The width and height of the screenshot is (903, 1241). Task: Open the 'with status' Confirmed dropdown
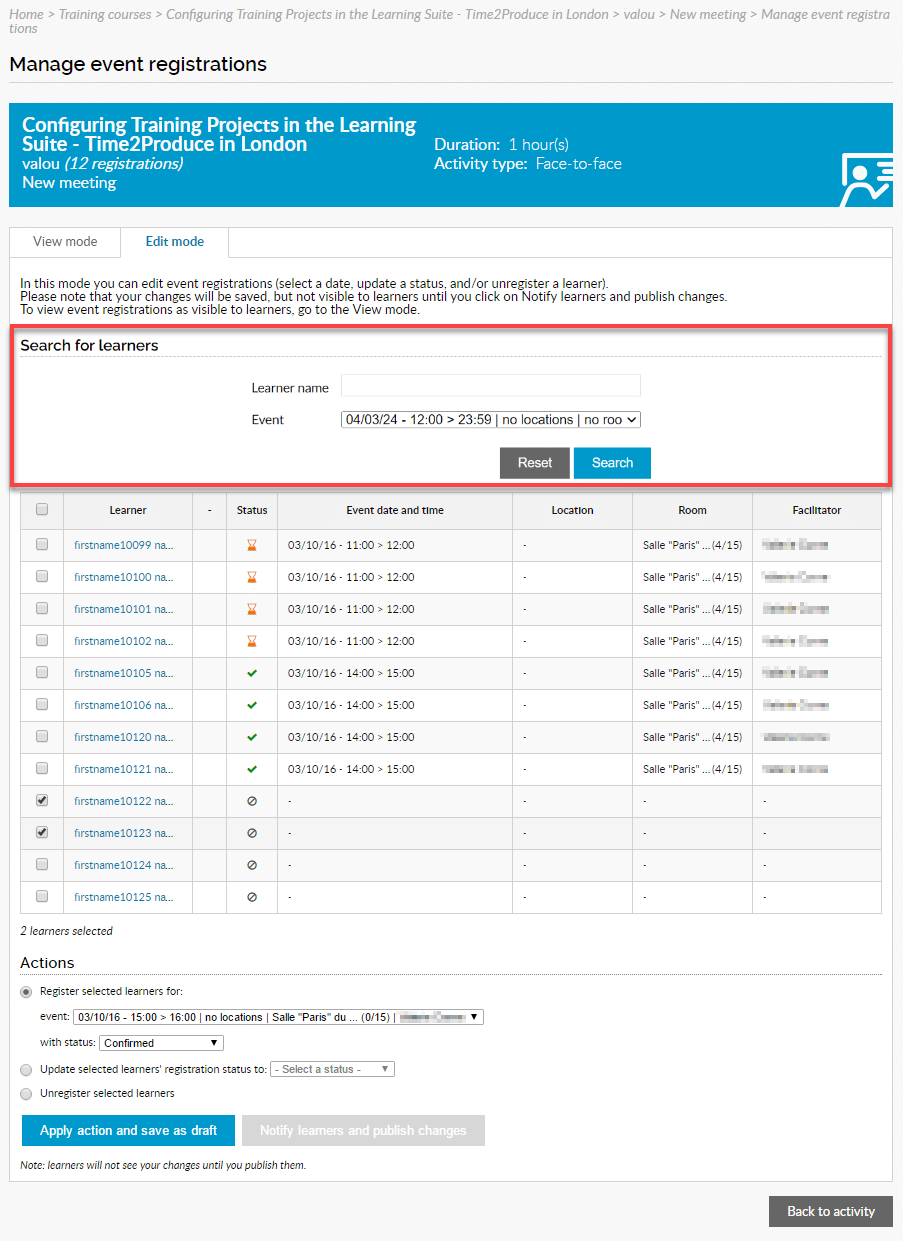[x=161, y=1043]
